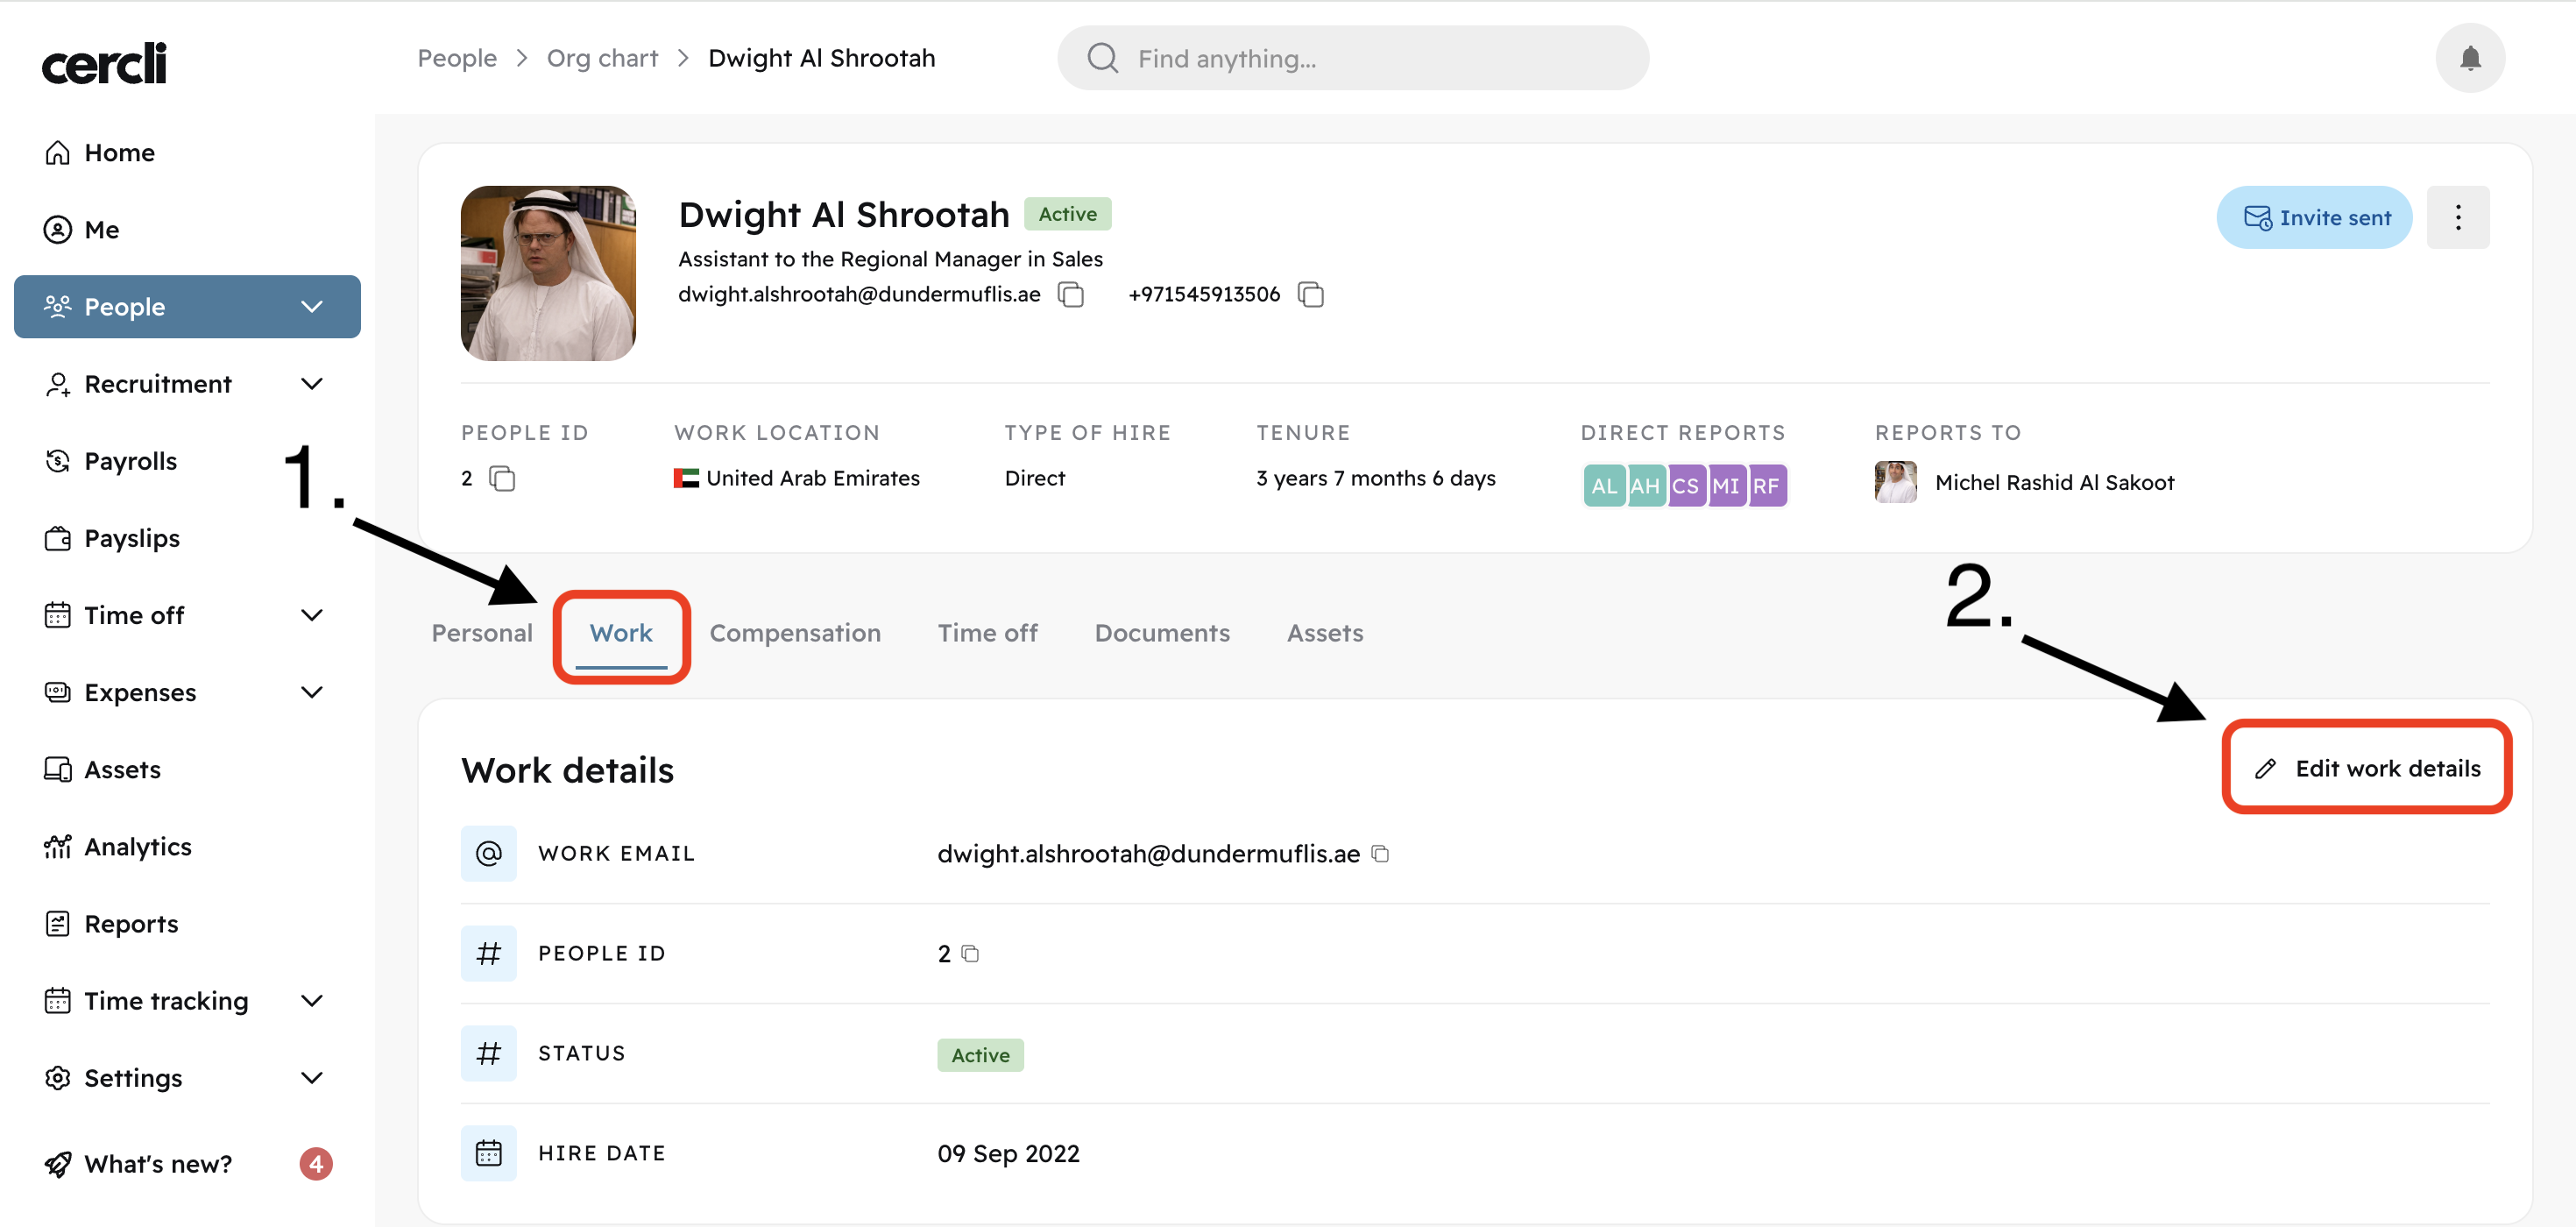Open the Home sidebar item
The image size is (2576, 1227).
click(119, 153)
